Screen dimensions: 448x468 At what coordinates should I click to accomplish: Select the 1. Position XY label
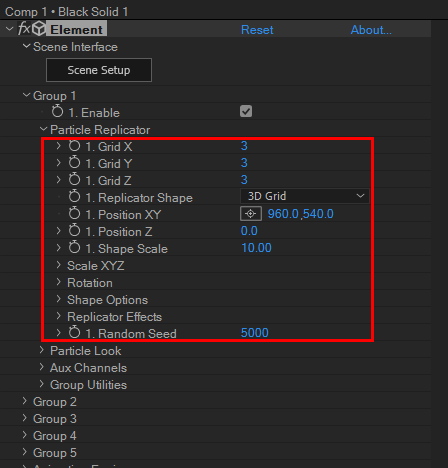tap(123, 215)
